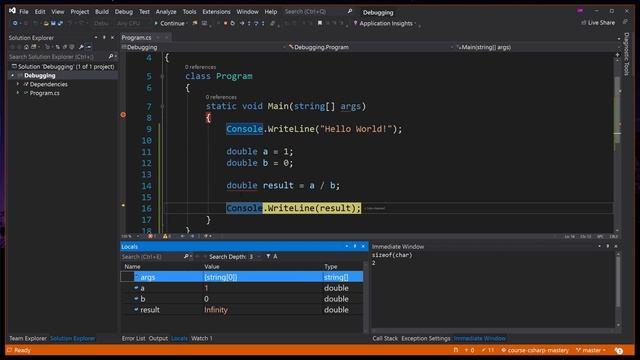Click the master branch status bar item
Screen dimensions: 640x360
[591, 350]
